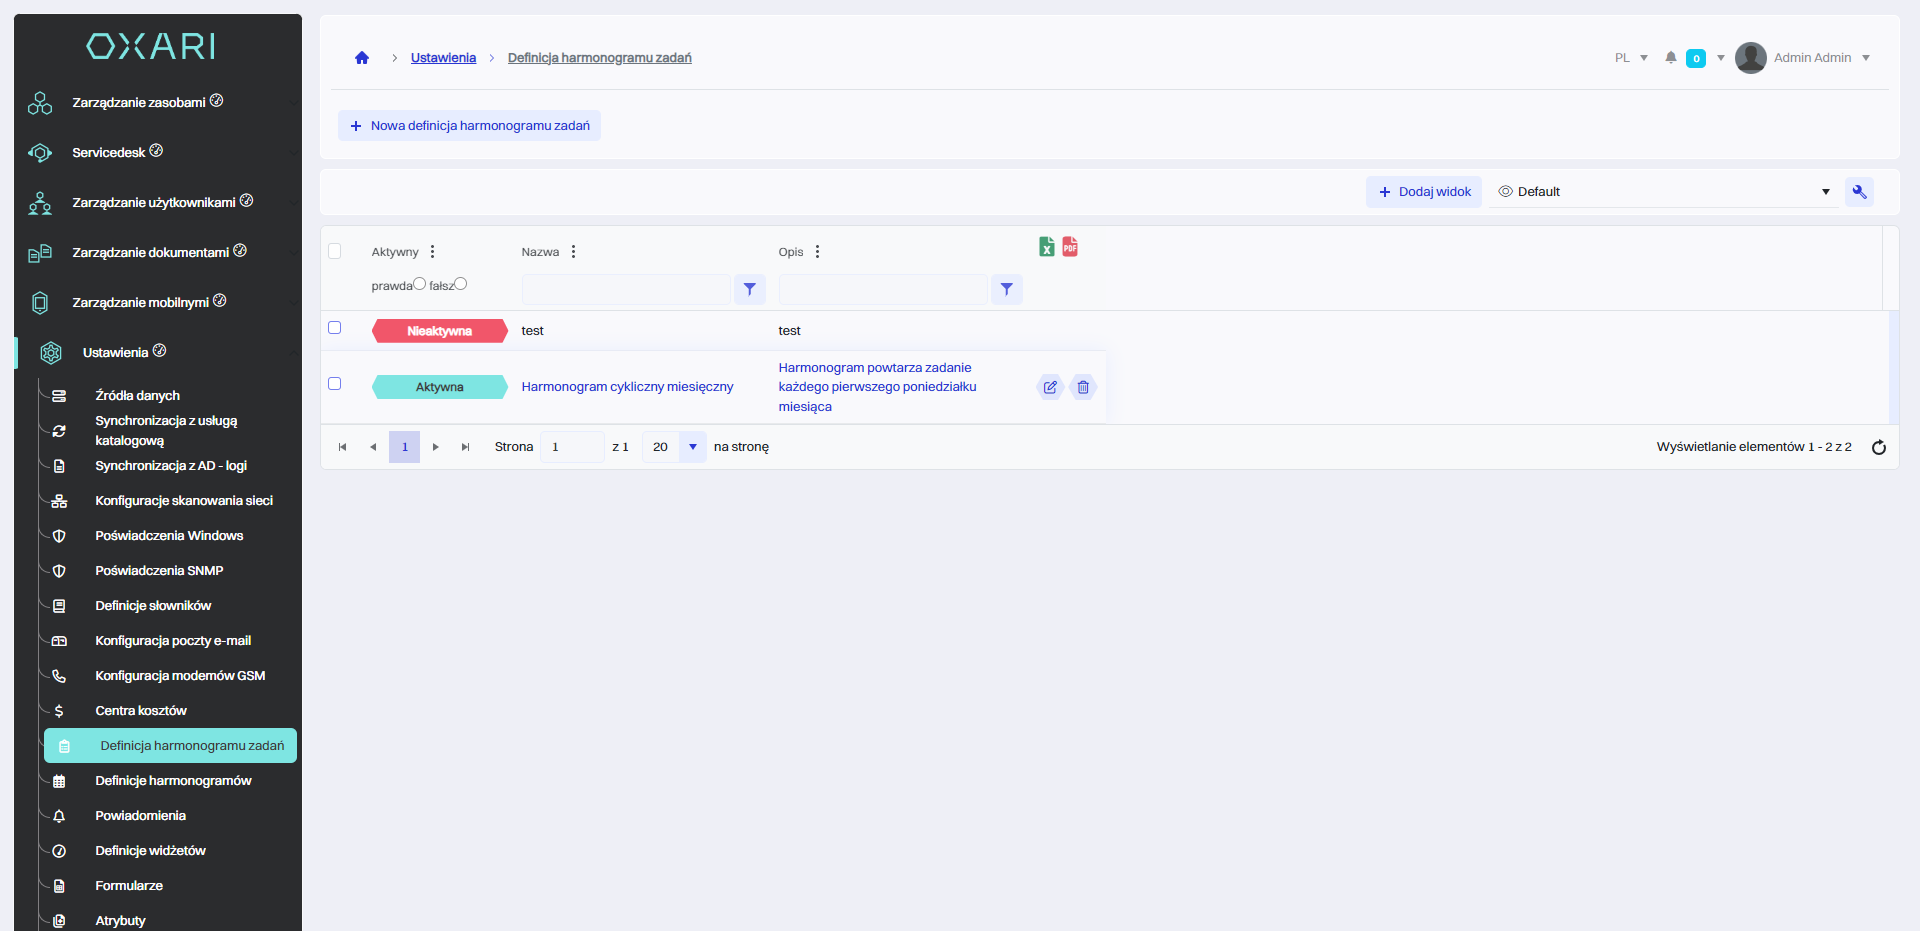The height and width of the screenshot is (931, 1920).
Task: Apply filter on Nazwa column
Action: point(749,289)
